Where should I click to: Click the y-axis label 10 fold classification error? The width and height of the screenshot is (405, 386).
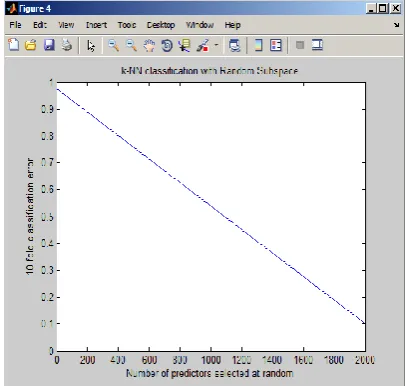pyautogui.click(x=30, y=216)
